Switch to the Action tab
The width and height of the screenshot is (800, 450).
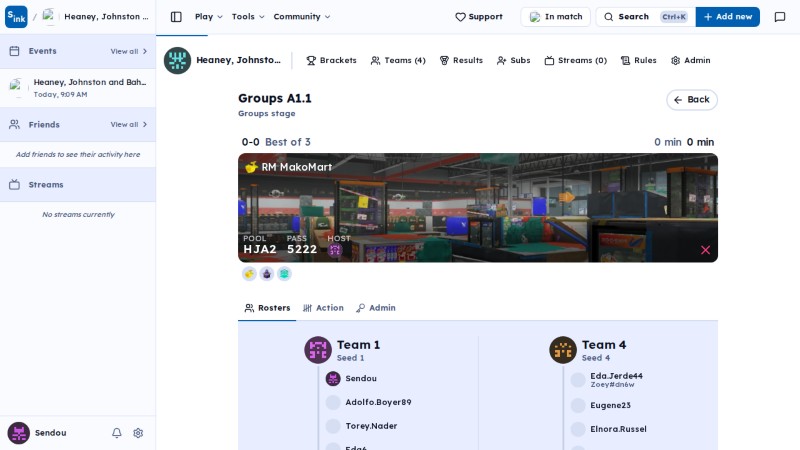click(323, 308)
